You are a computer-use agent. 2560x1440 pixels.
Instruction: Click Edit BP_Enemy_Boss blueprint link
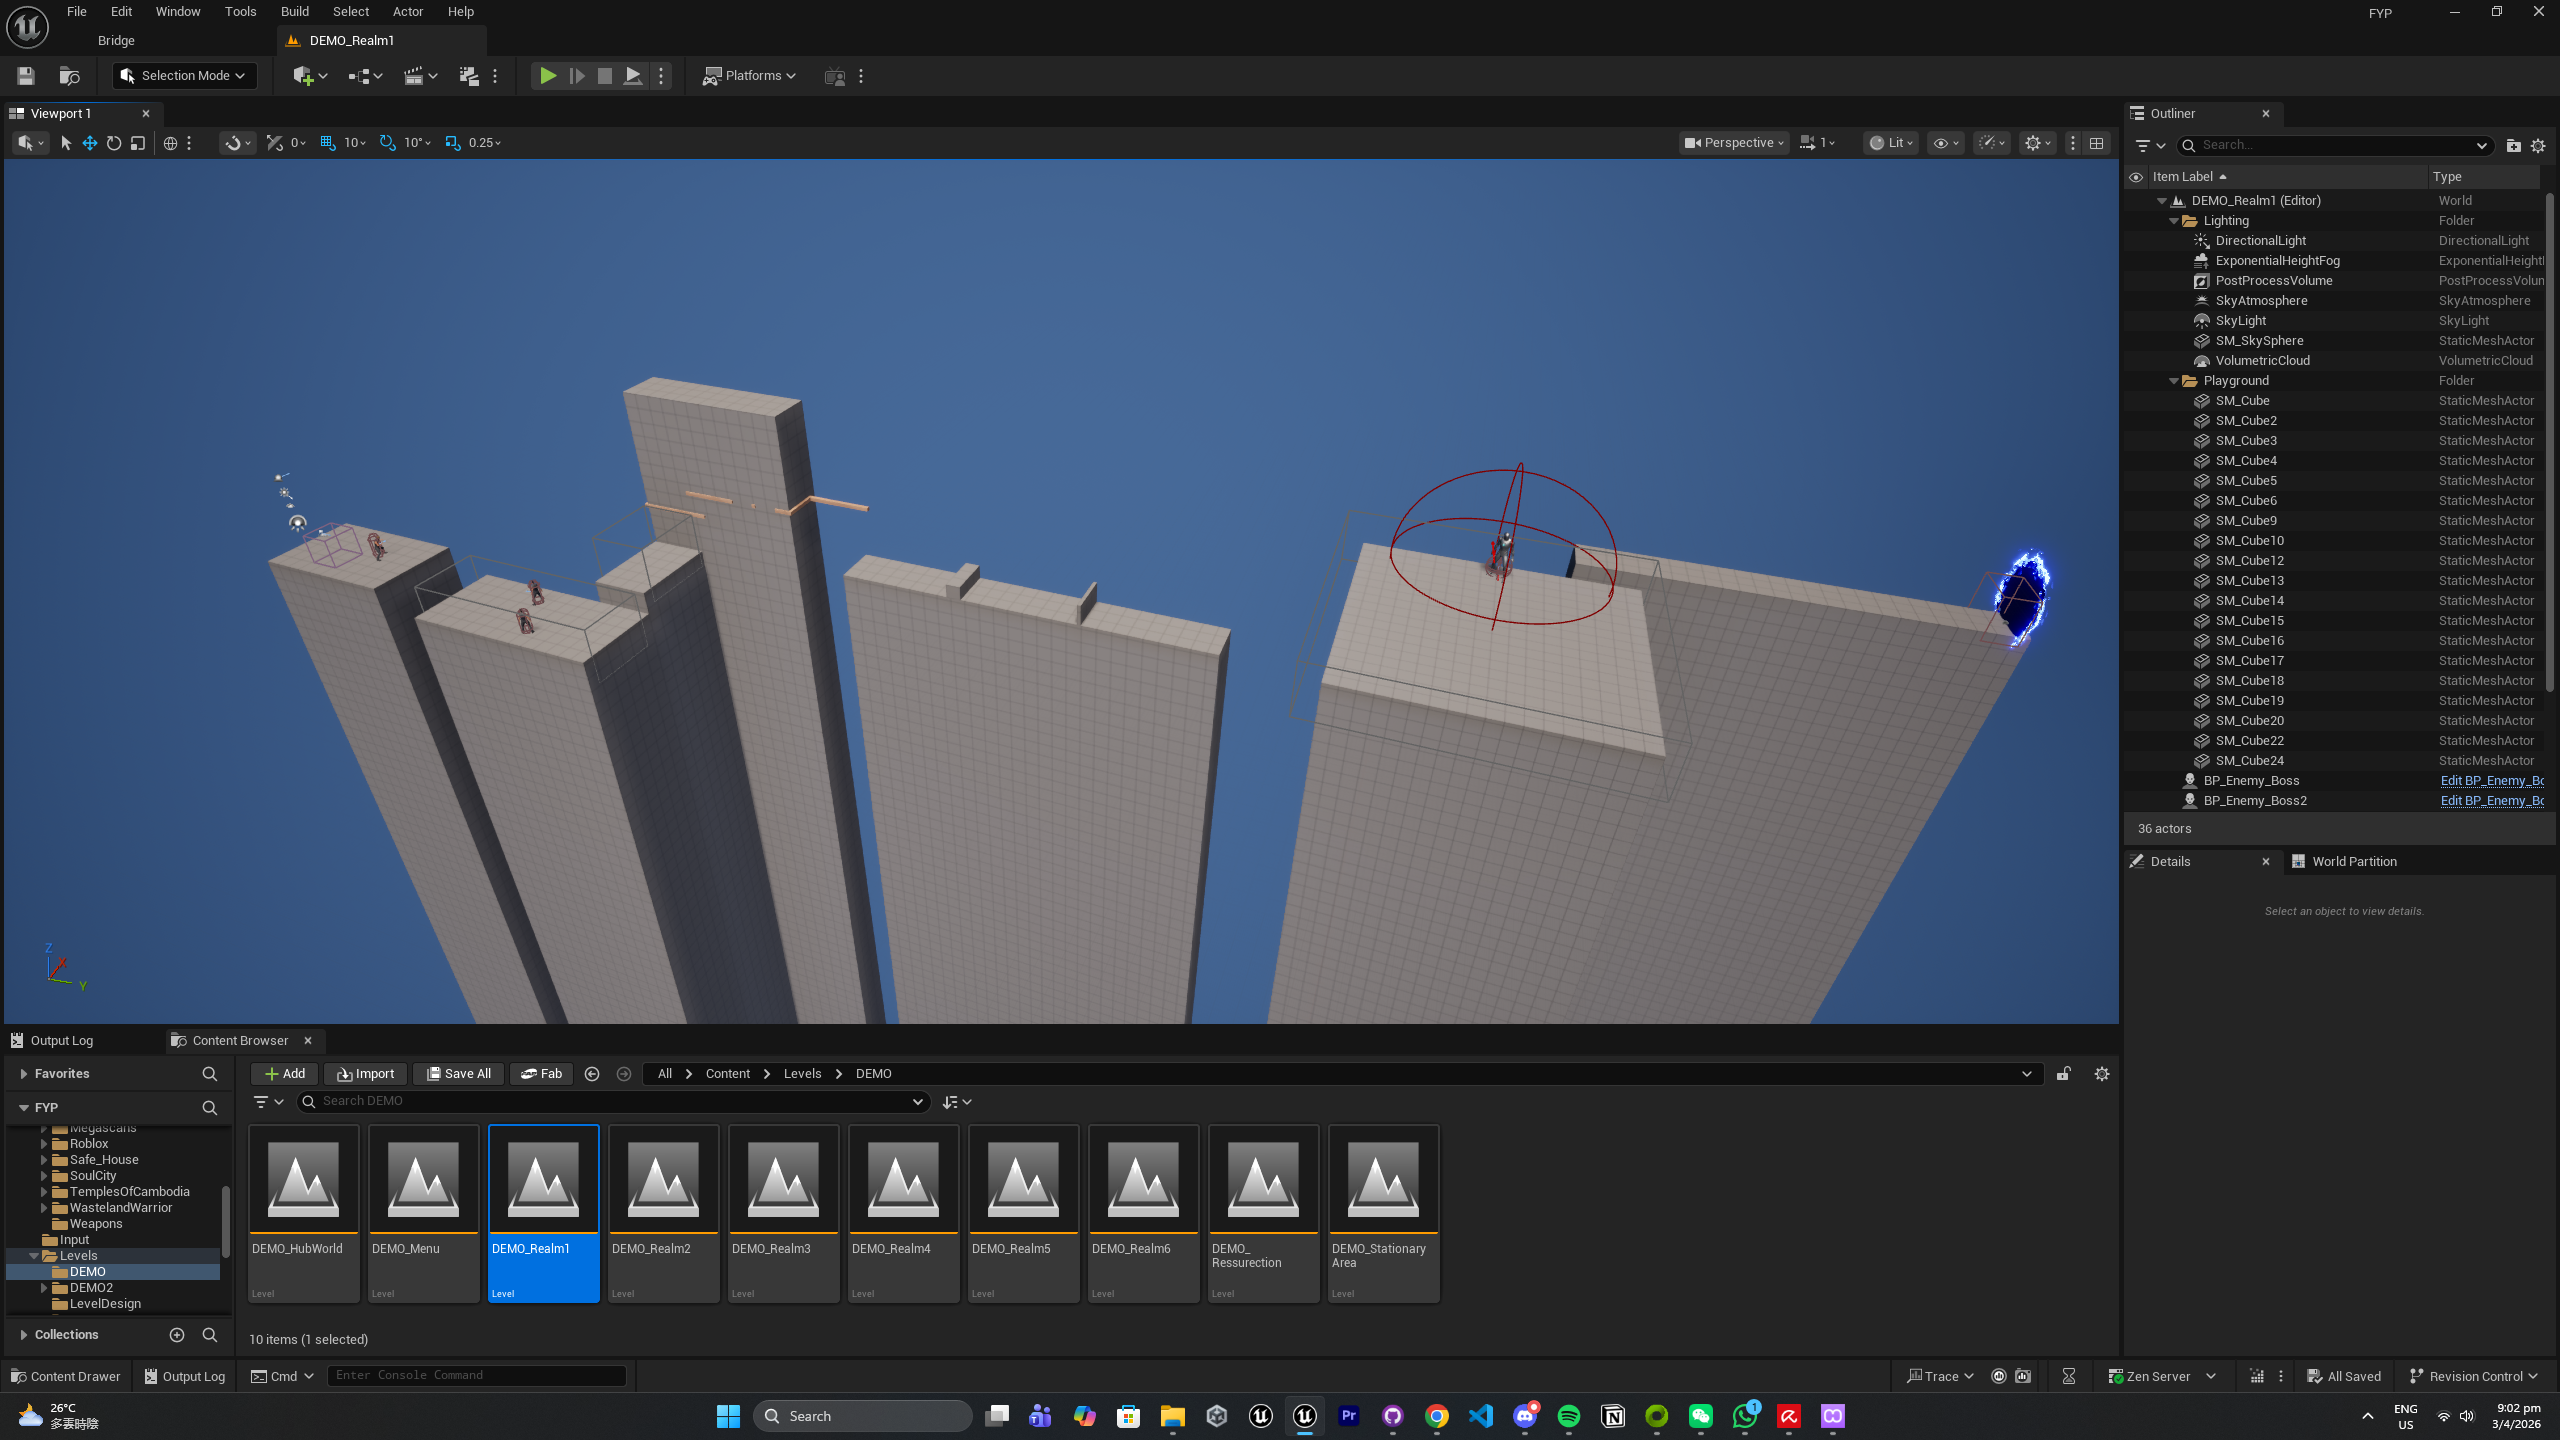pos(2491,781)
